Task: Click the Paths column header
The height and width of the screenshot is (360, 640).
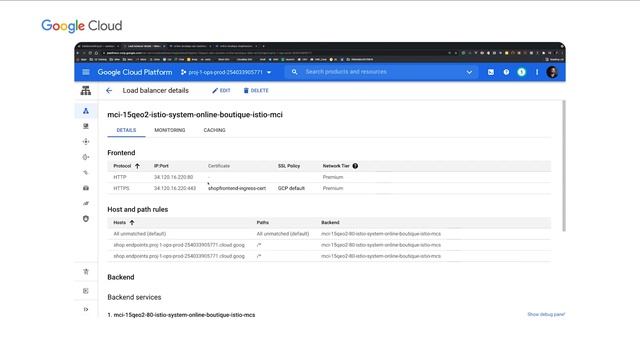Action: [262, 223]
